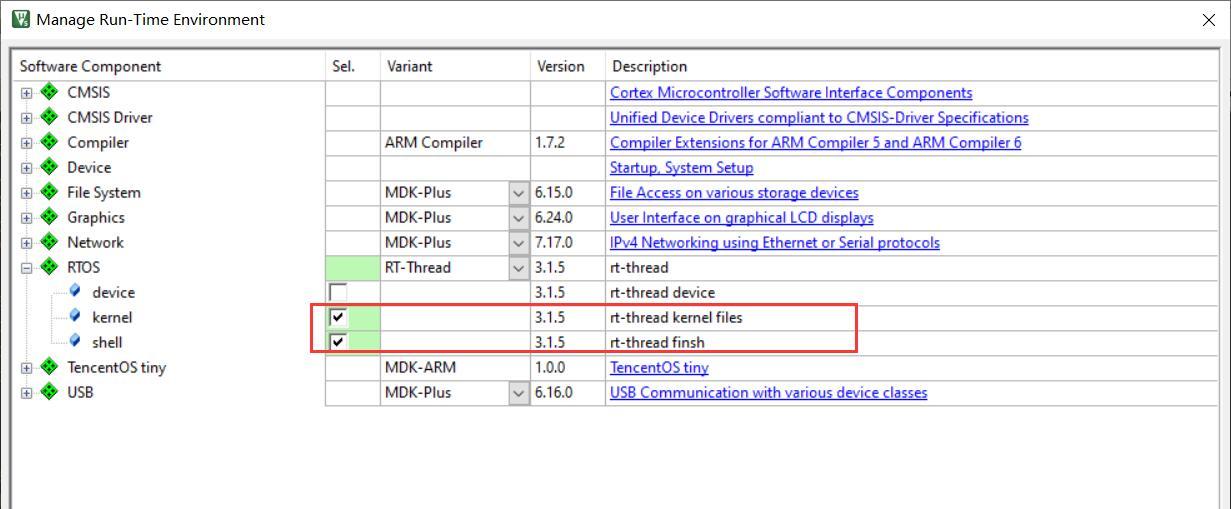
Task: Uncheck the RTOS shell checkbox
Action: (338, 342)
